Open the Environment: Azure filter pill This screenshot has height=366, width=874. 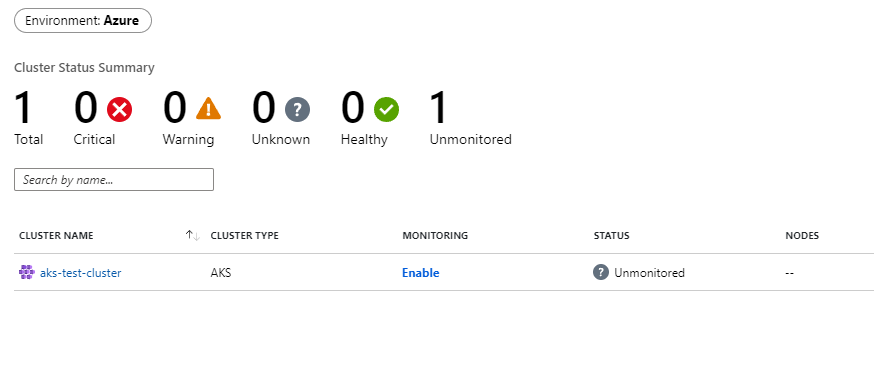[x=83, y=21]
